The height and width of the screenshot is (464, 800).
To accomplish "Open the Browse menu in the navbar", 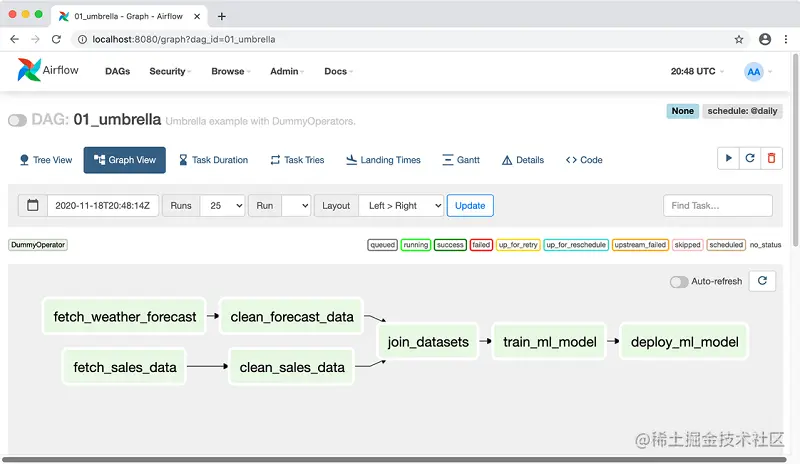I will 230,72.
